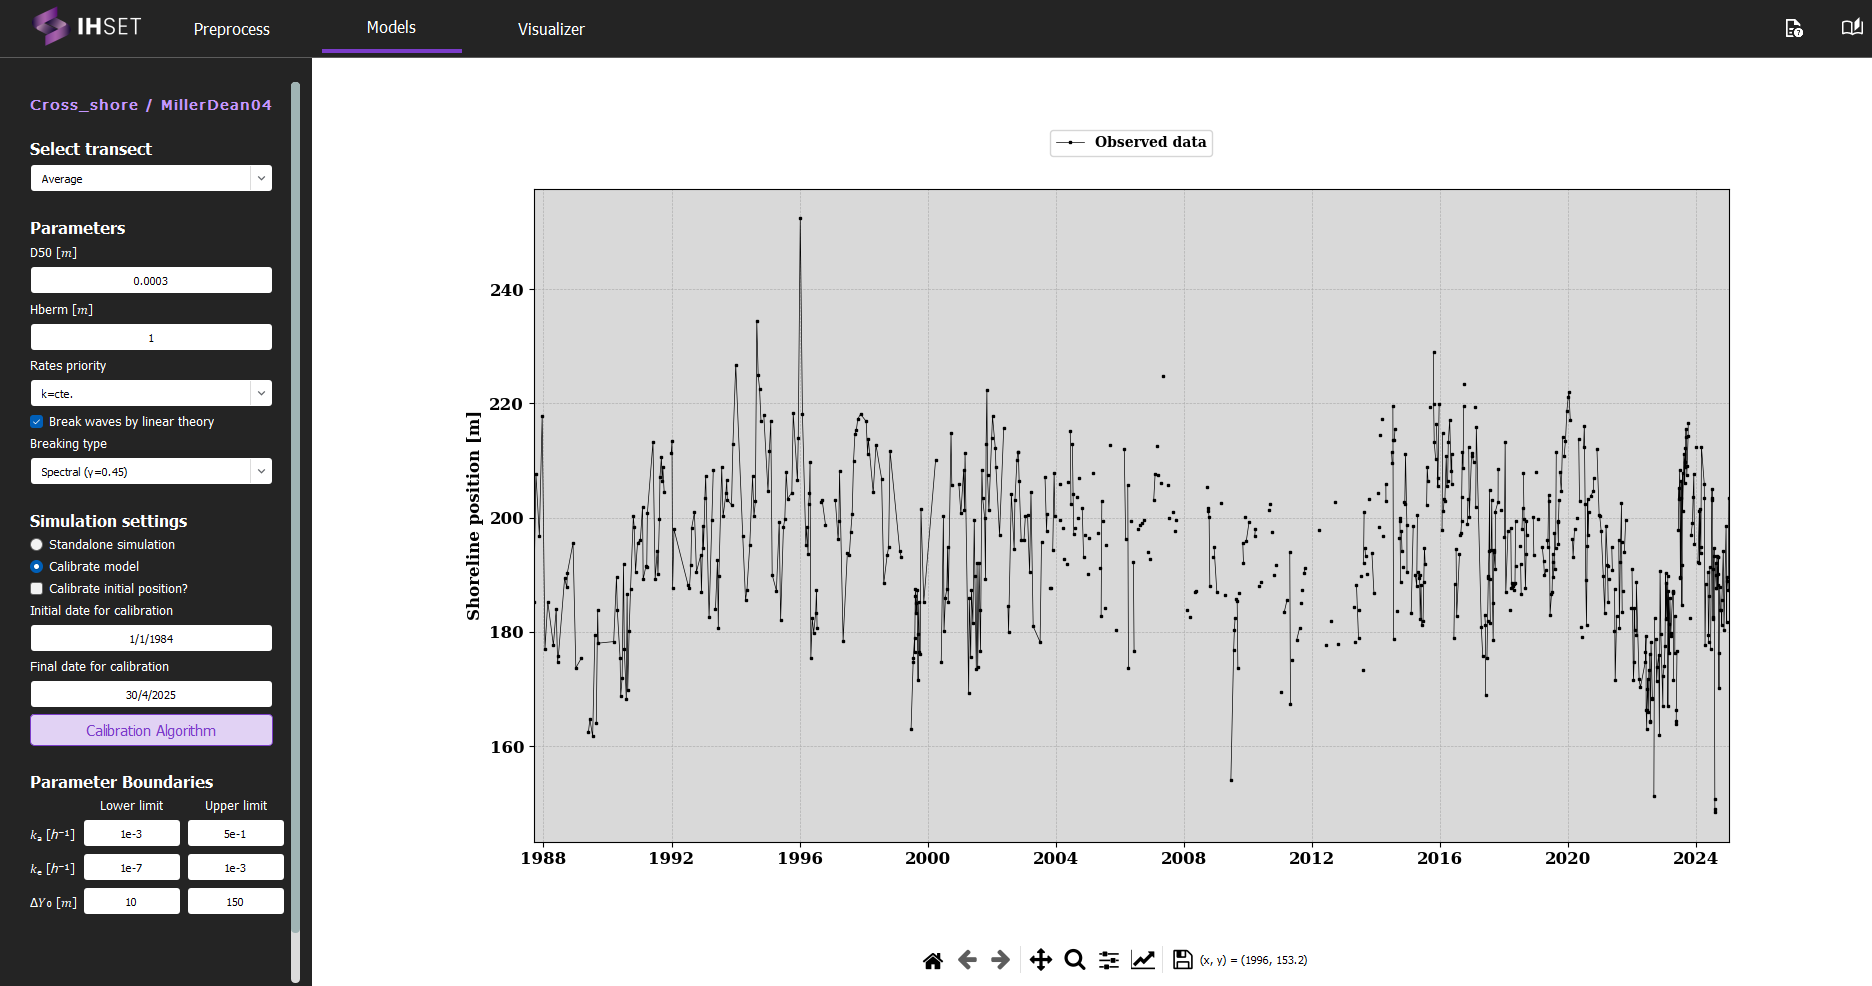Click the back arrow in plot toolbar

pyautogui.click(x=967, y=960)
